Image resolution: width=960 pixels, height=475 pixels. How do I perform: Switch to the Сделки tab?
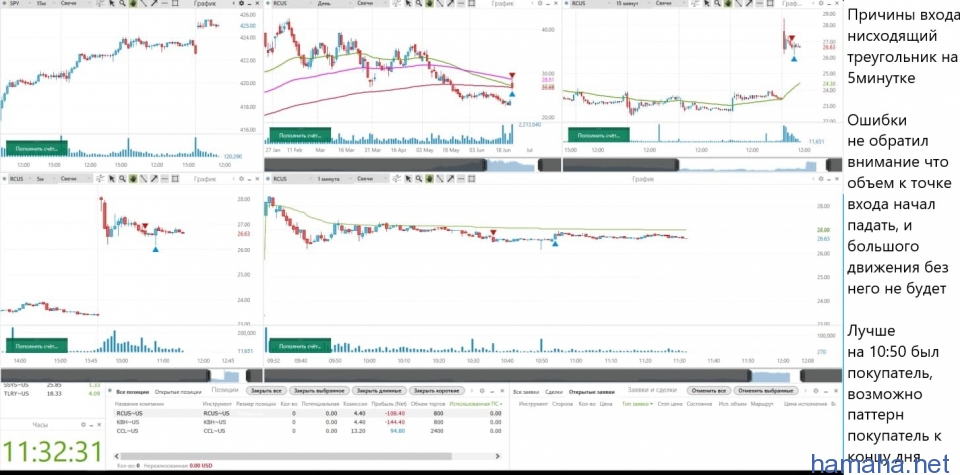coord(554,391)
